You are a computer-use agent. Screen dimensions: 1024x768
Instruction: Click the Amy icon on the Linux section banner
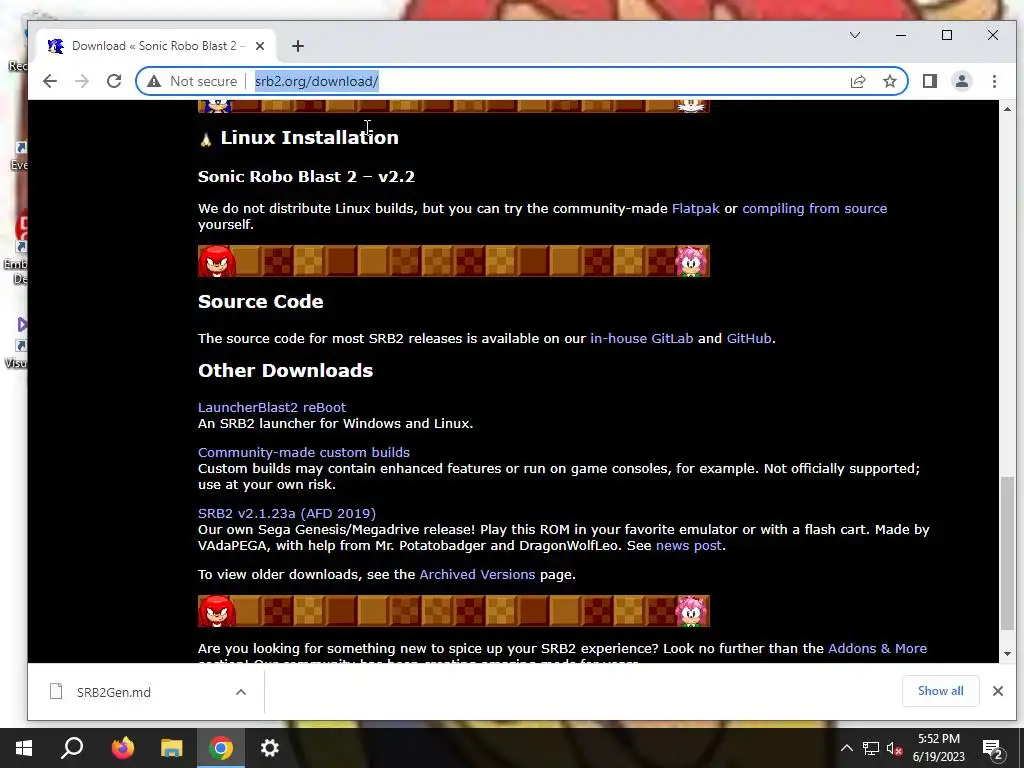pyautogui.click(x=692, y=261)
